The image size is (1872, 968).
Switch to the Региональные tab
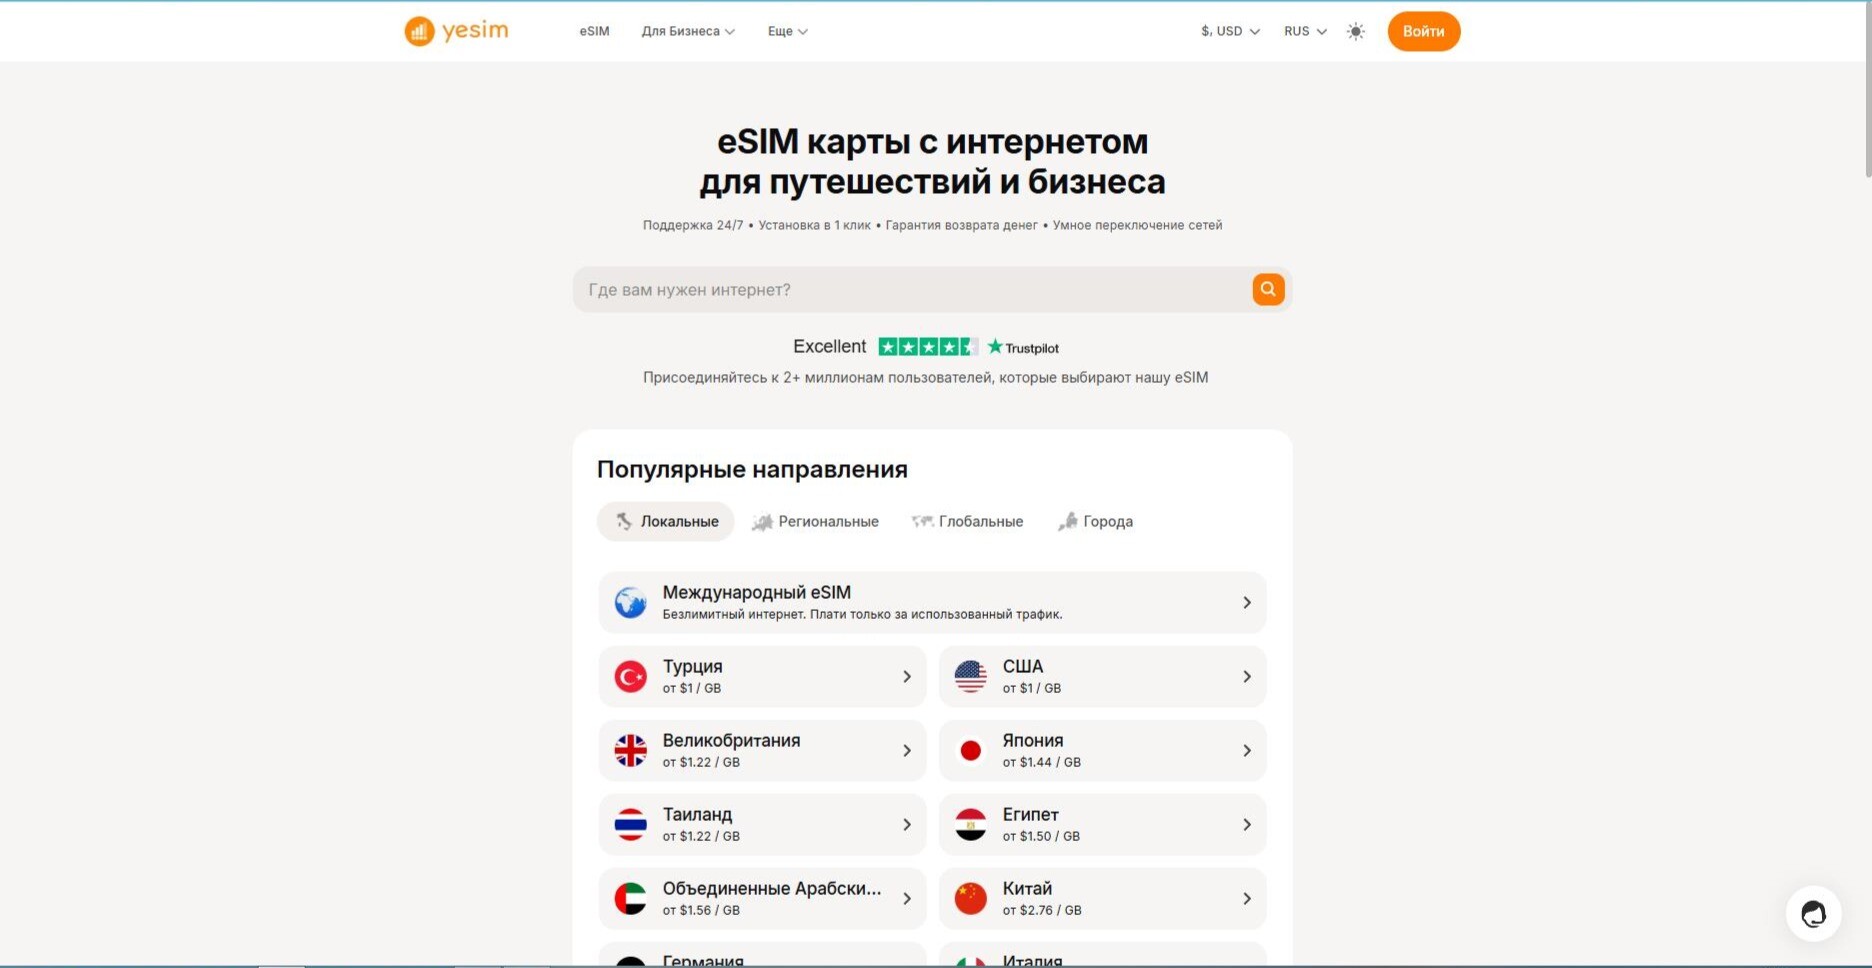816,521
